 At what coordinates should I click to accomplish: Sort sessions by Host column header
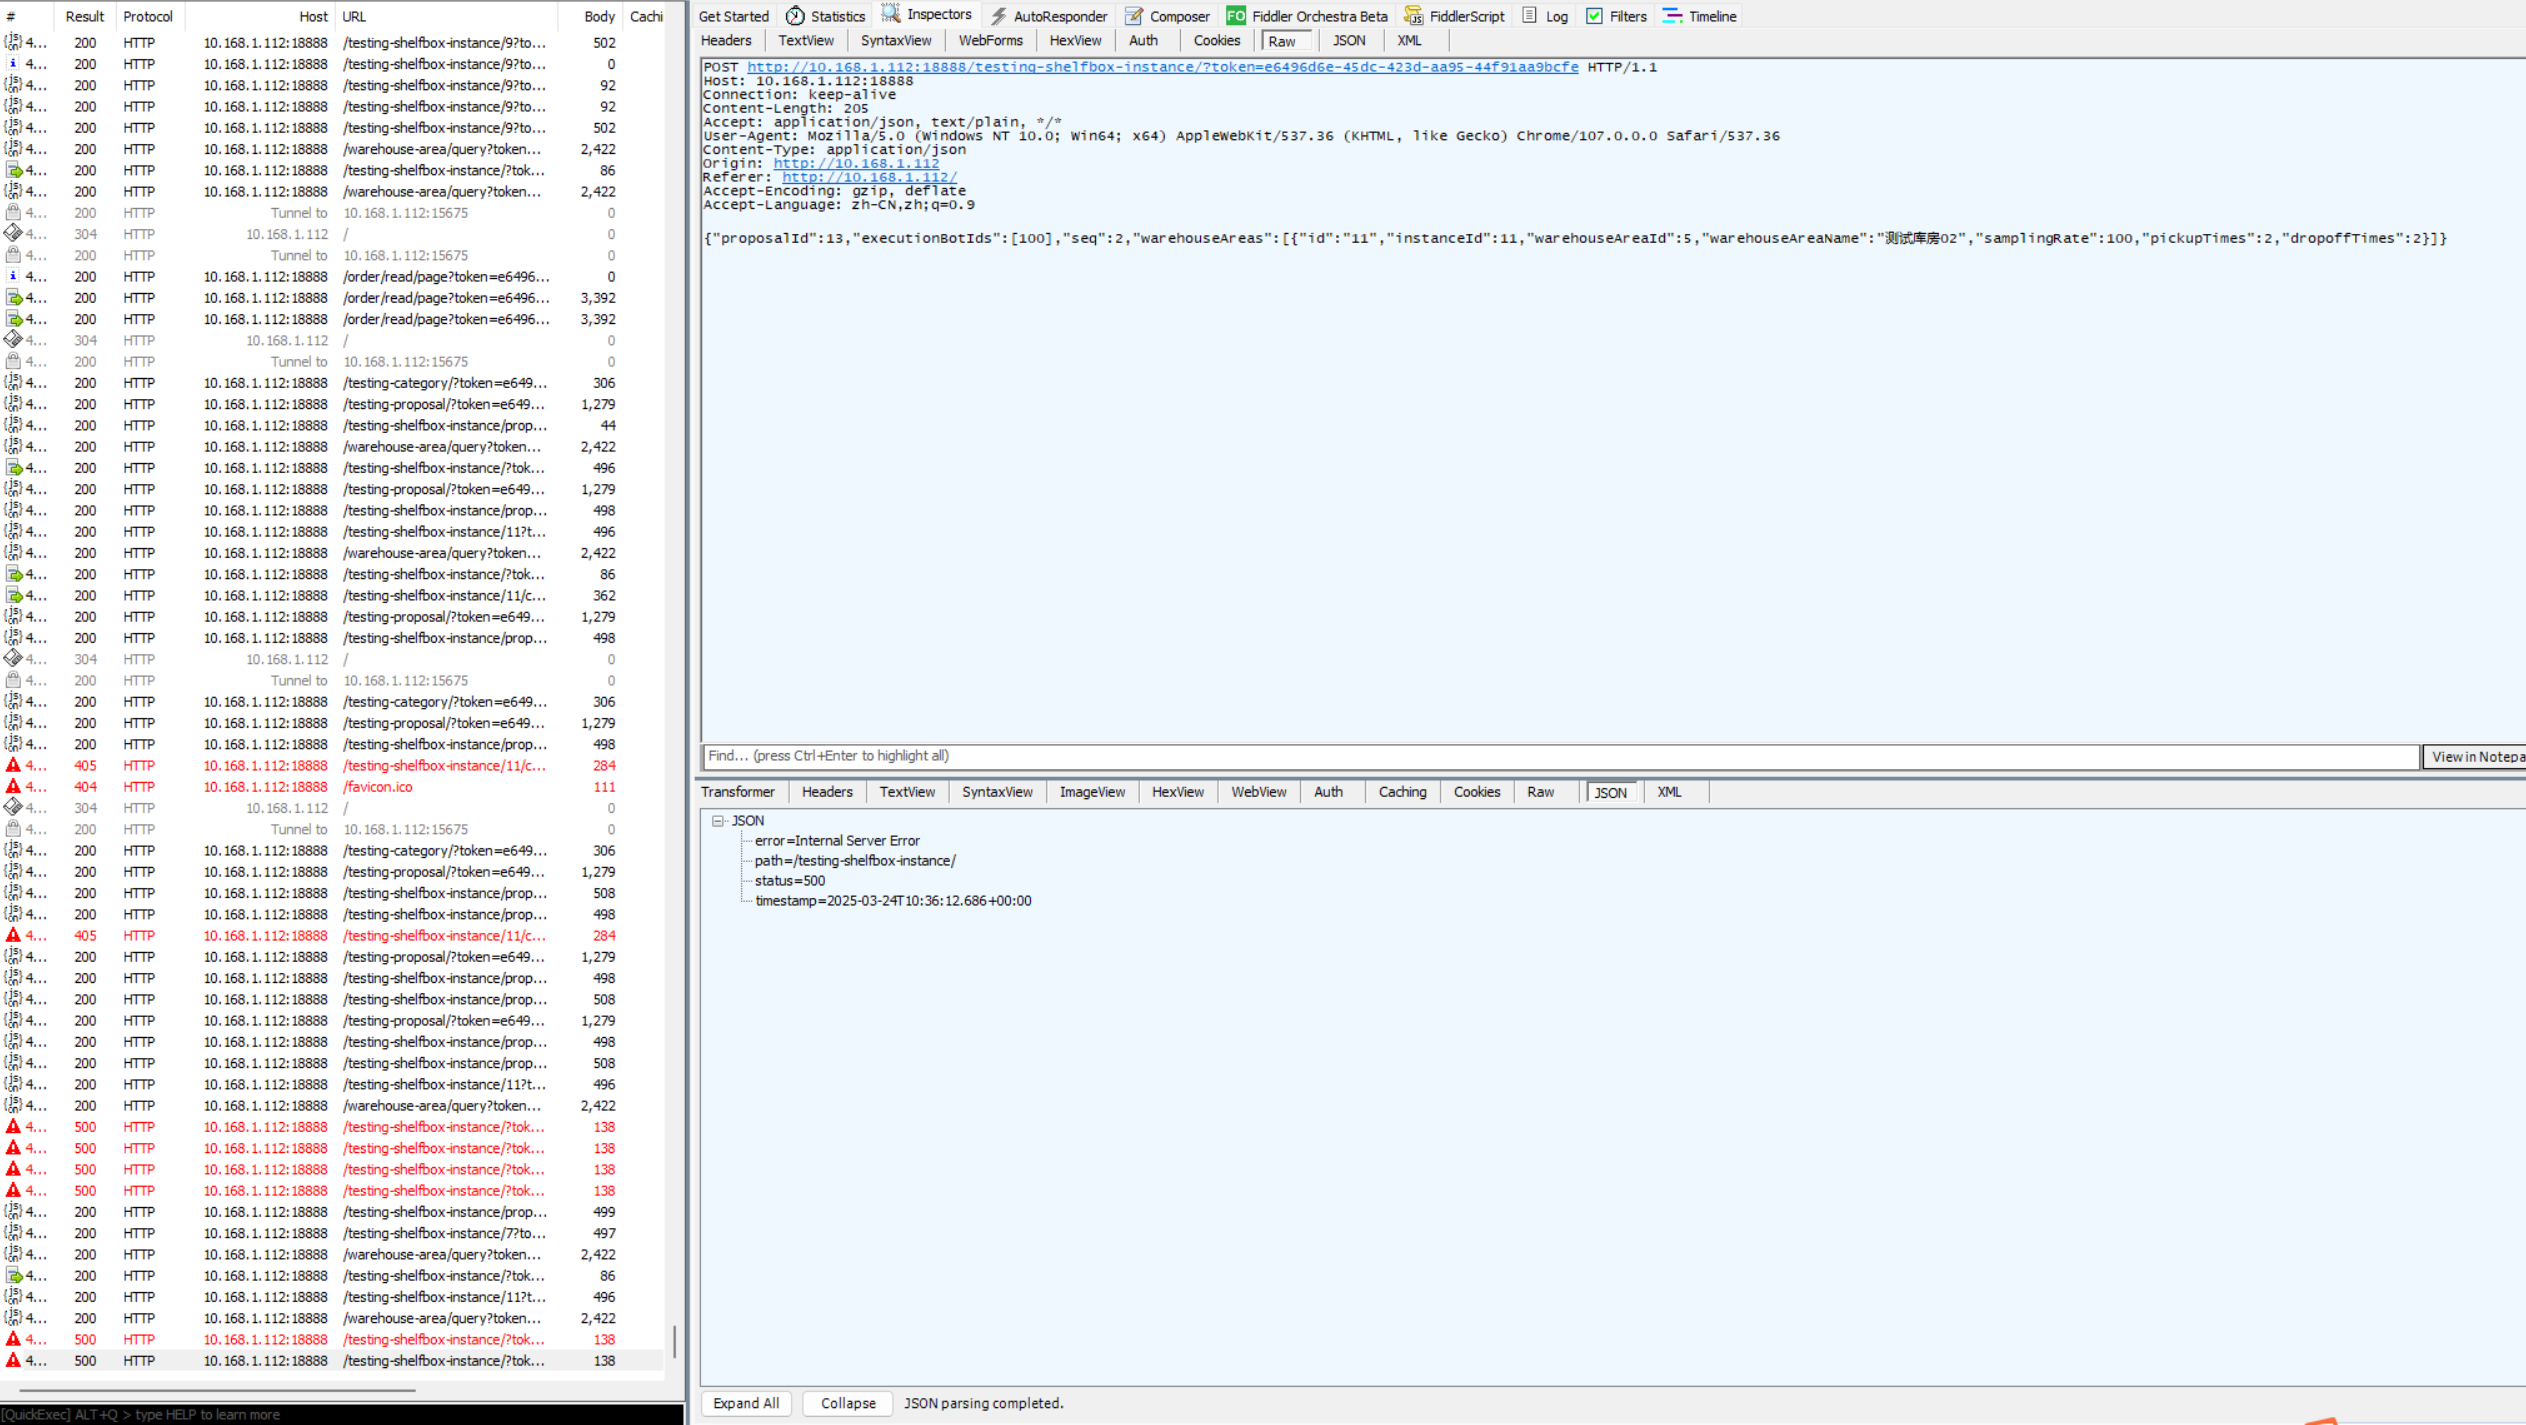tap(260, 16)
